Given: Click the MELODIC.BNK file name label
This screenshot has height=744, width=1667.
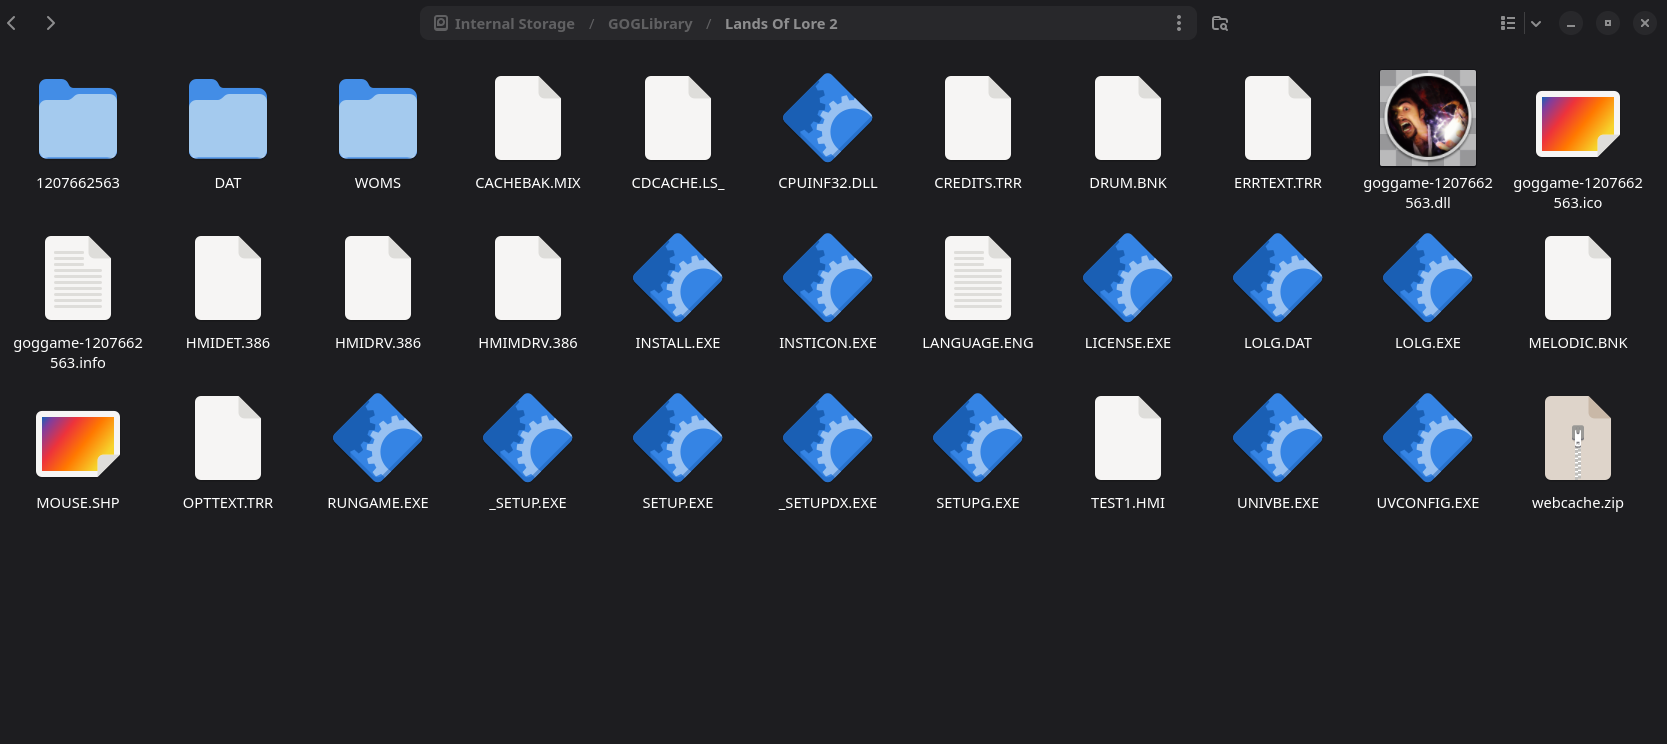Looking at the screenshot, I should tap(1578, 343).
